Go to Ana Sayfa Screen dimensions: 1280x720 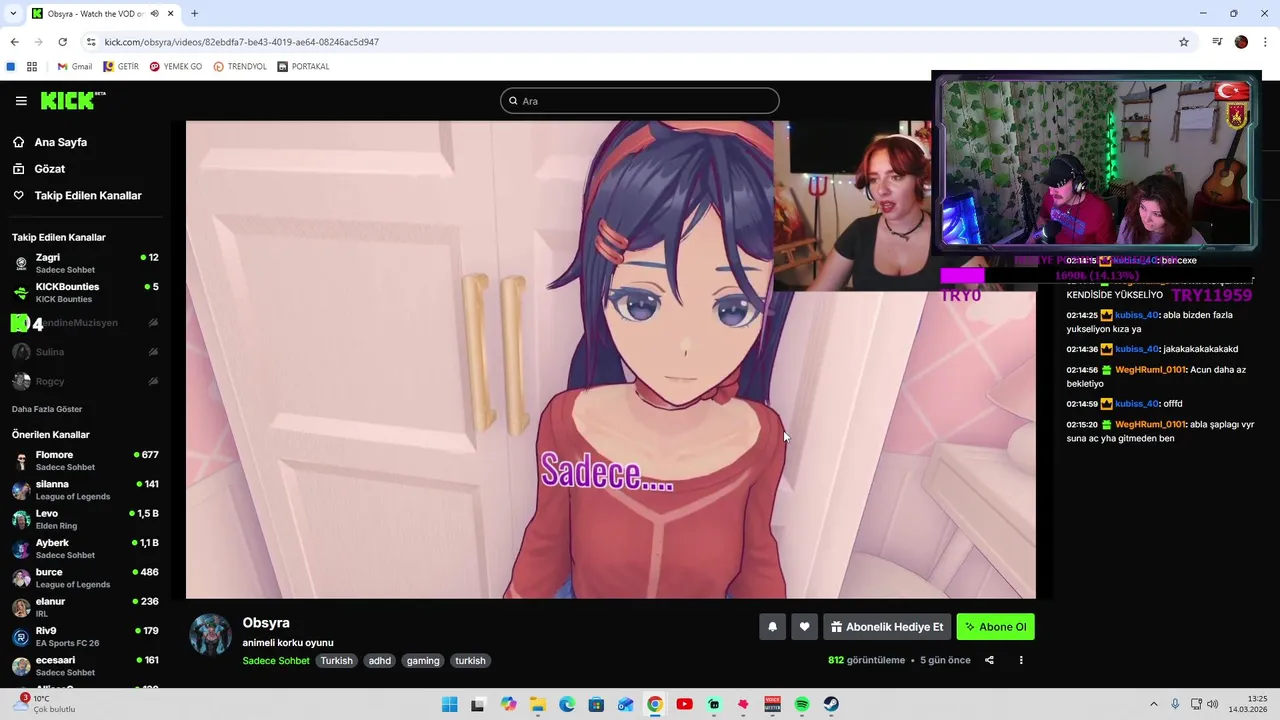click(60, 142)
